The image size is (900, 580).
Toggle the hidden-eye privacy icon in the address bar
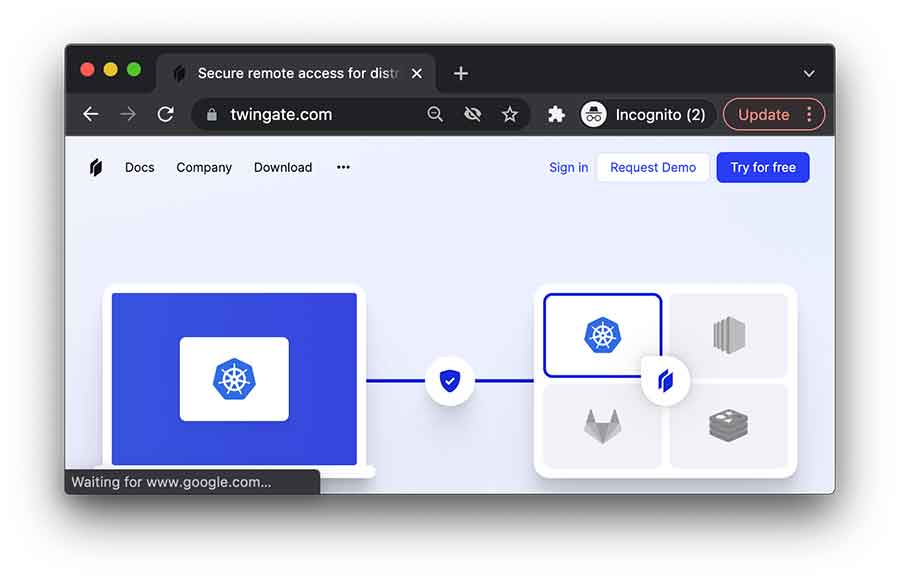(472, 114)
